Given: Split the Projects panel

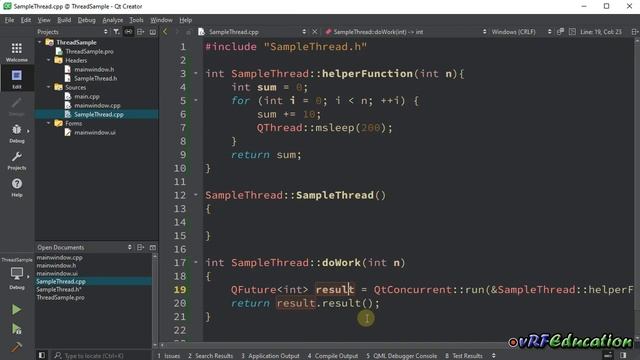Looking at the screenshot, I should [140, 31].
